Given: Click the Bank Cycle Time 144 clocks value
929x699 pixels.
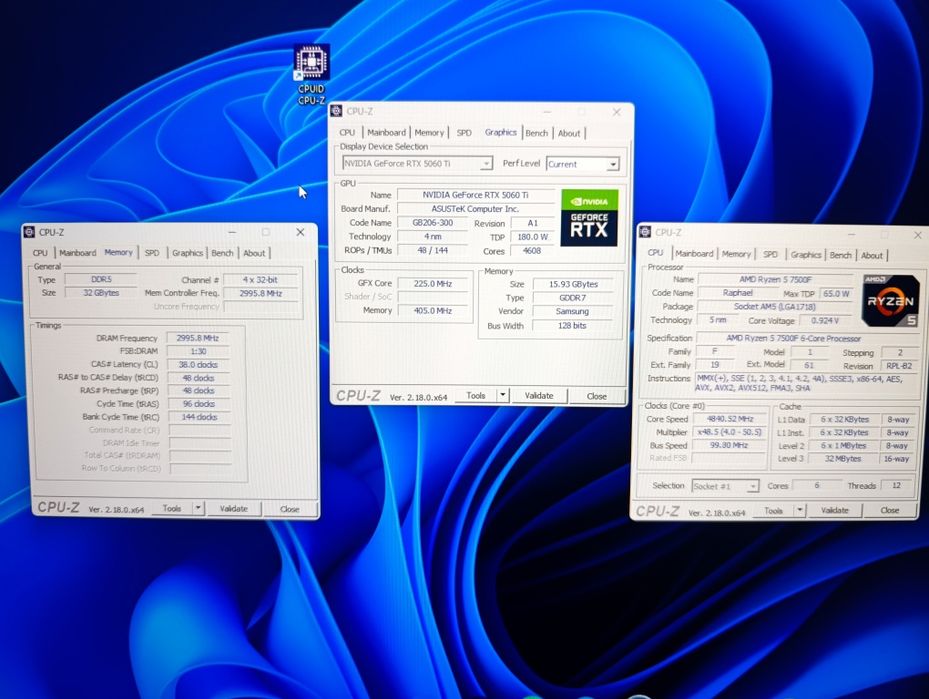Looking at the screenshot, I should [199, 417].
